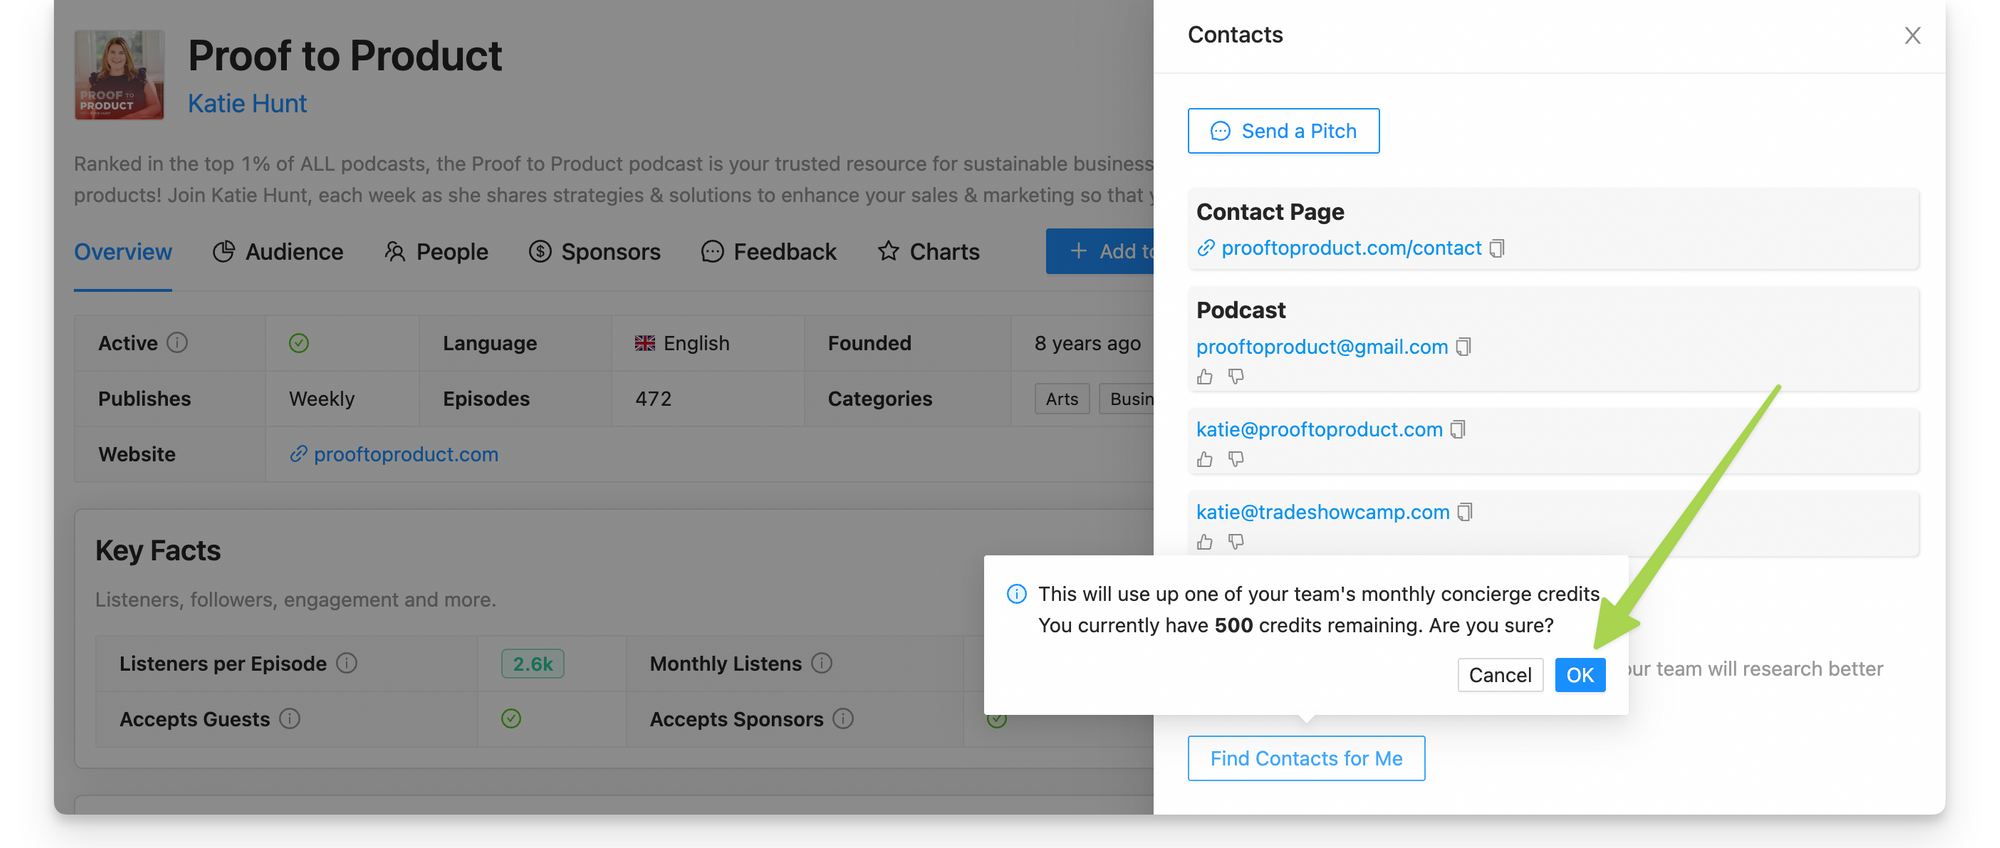
Task: Cancel the concierge credit confirmation
Action: (1500, 675)
